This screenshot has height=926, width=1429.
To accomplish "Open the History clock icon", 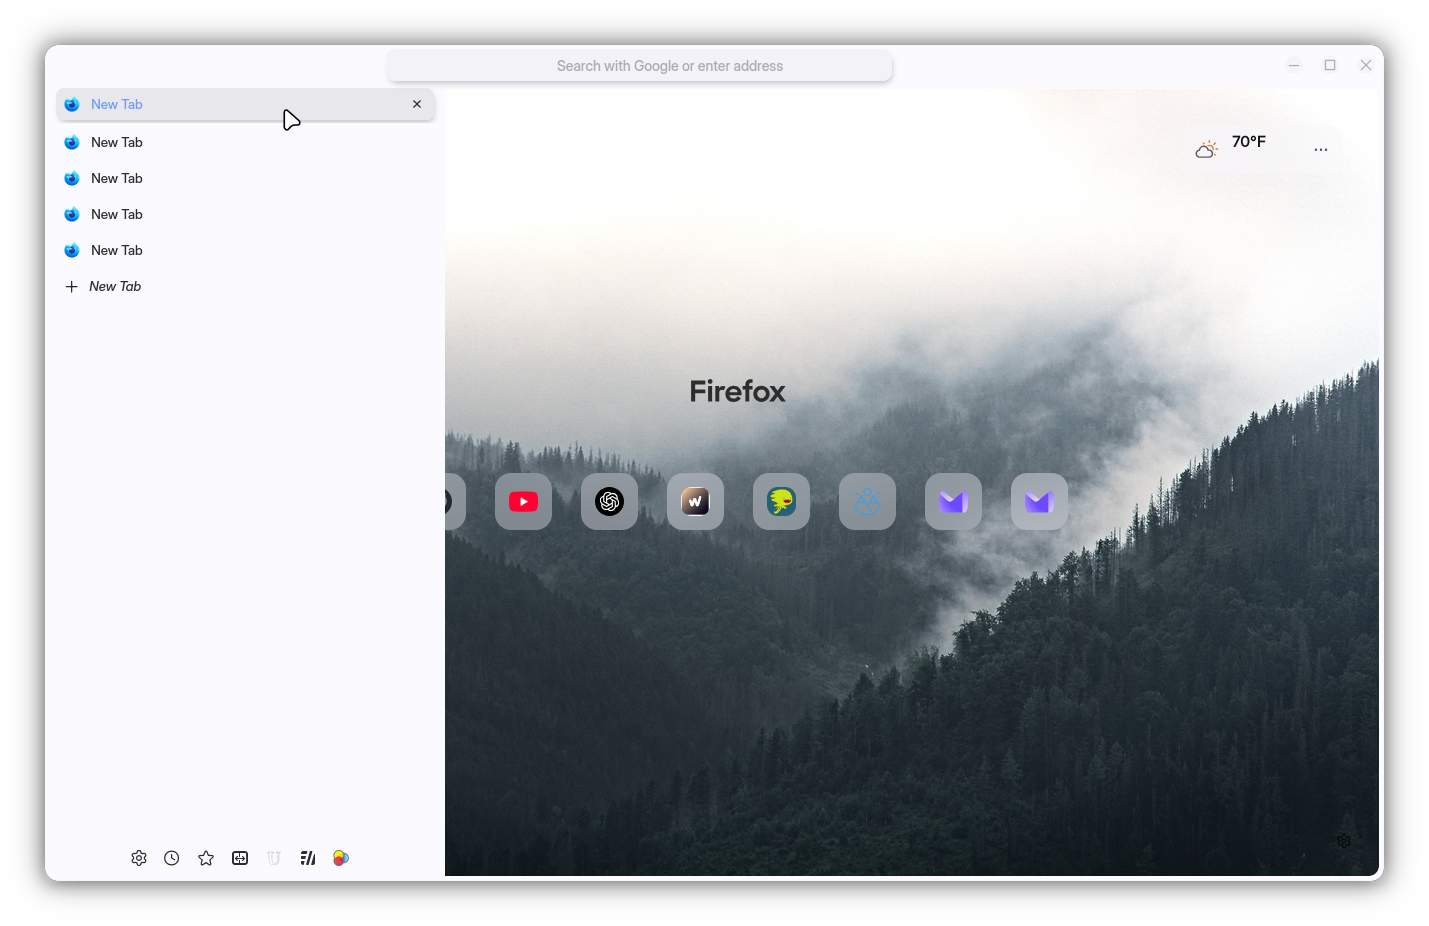I will click(x=172, y=858).
